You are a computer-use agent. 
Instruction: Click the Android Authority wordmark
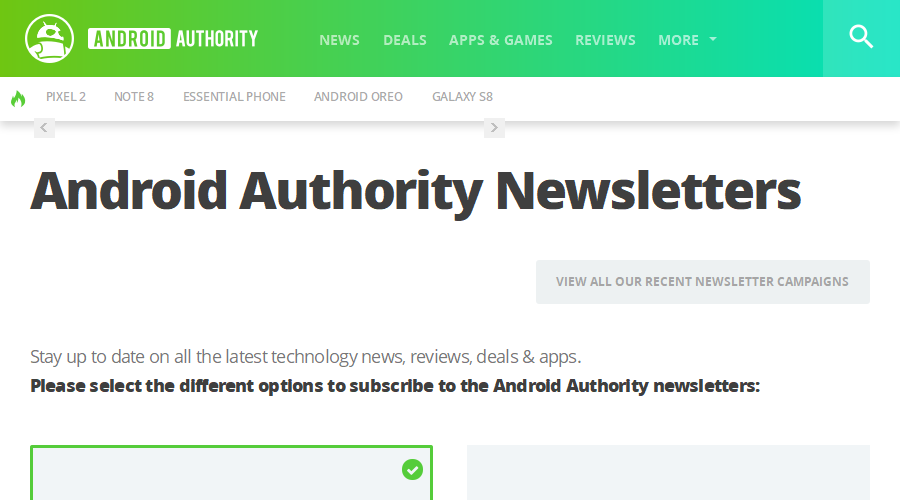173,39
